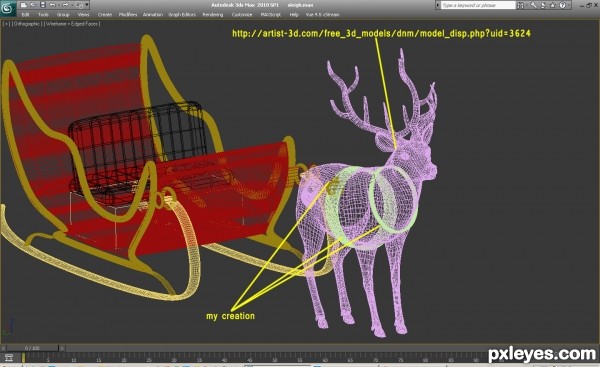Open the 3ds Max application button menu

(x=7, y=8)
